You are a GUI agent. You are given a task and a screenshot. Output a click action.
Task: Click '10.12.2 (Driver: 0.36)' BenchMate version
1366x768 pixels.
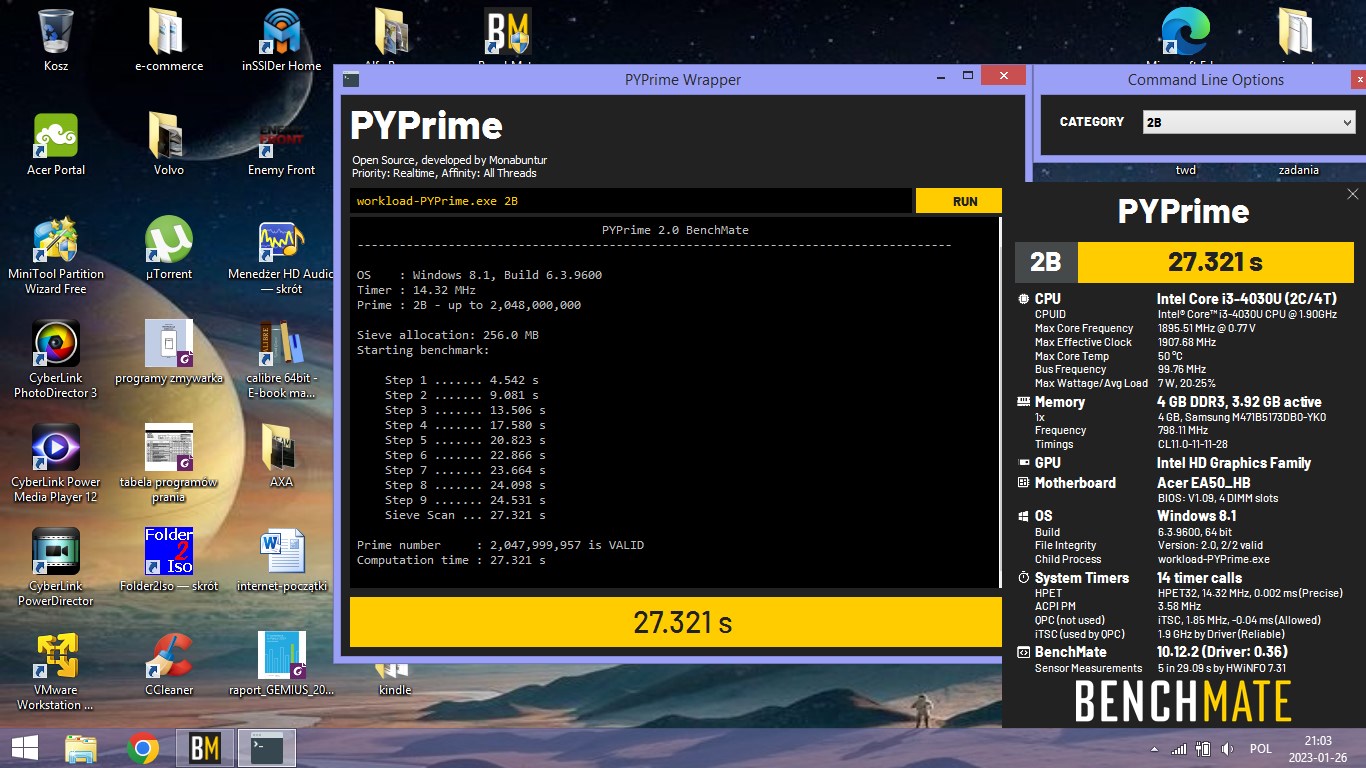1222,652
